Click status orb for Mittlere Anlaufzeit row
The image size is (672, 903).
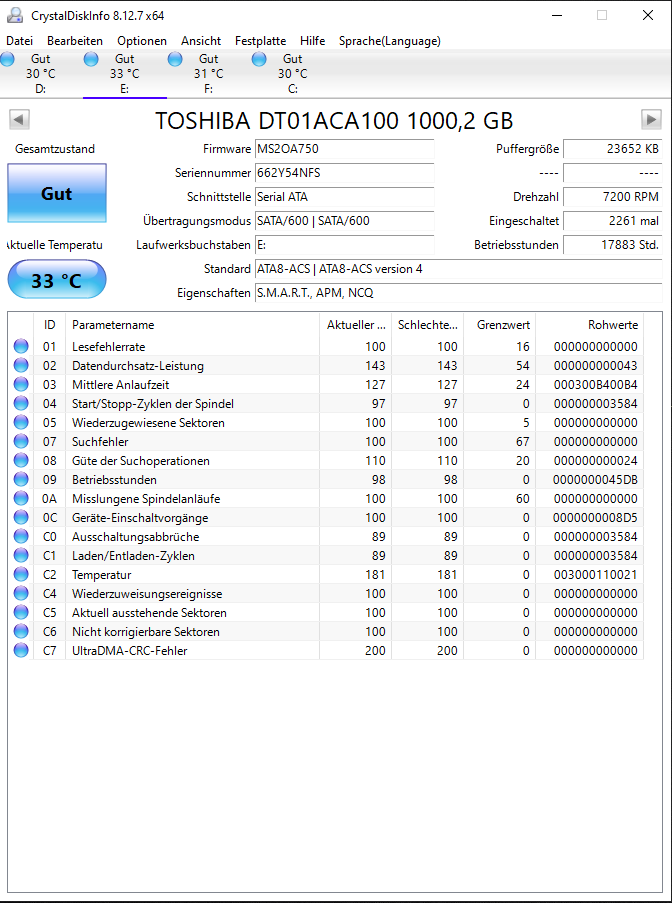21,385
